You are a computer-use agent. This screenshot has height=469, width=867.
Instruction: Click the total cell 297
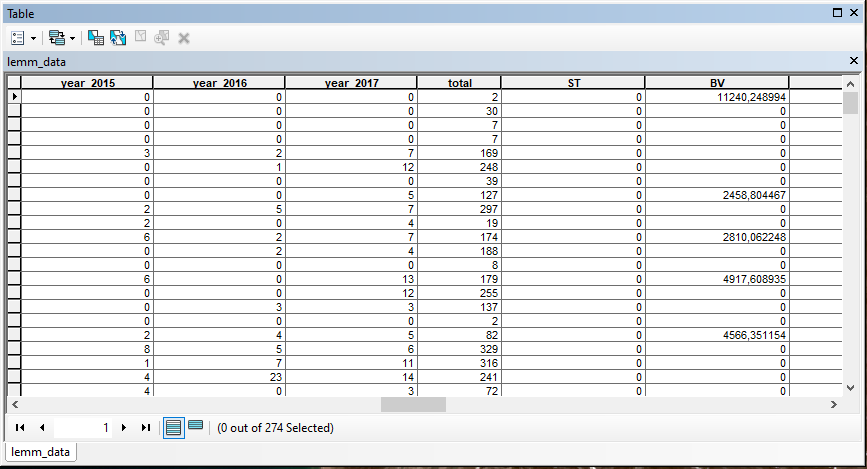pyautogui.click(x=459, y=209)
